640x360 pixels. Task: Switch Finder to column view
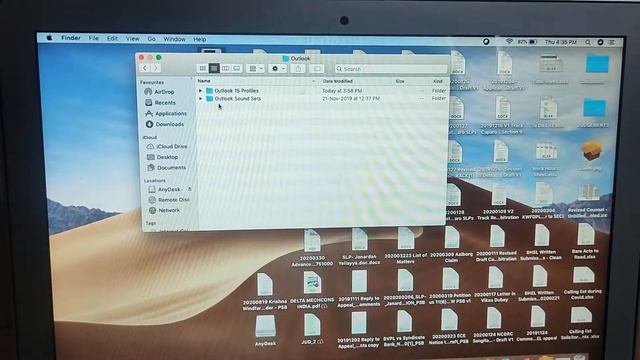[x=225, y=68]
